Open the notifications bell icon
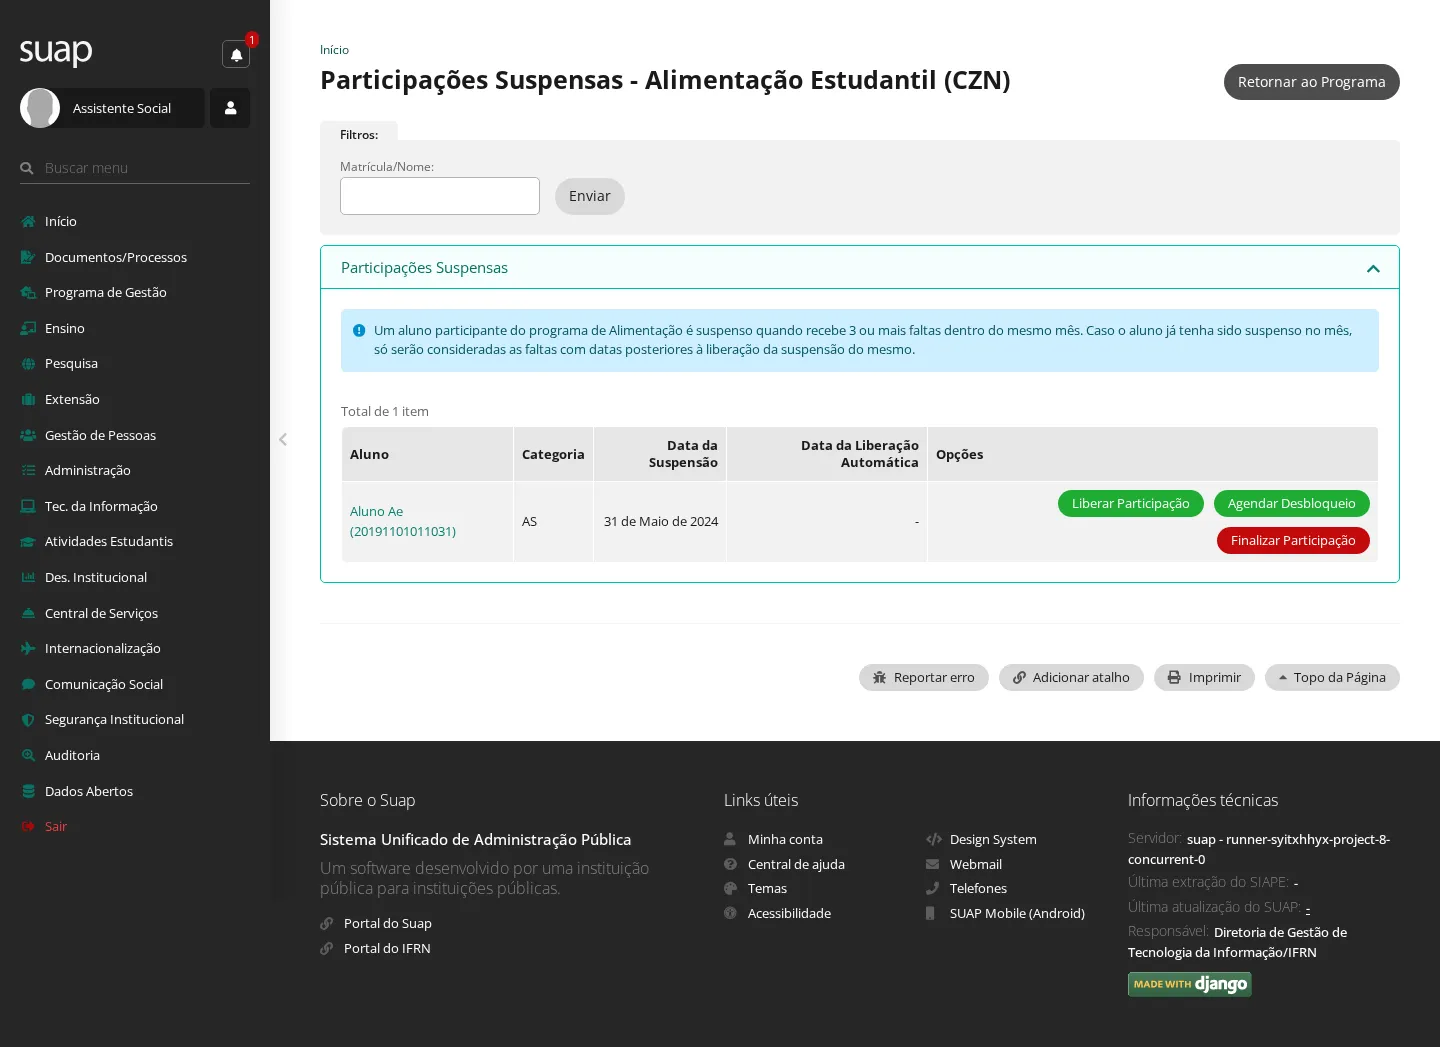The image size is (1440, 1047). point(236,54)
